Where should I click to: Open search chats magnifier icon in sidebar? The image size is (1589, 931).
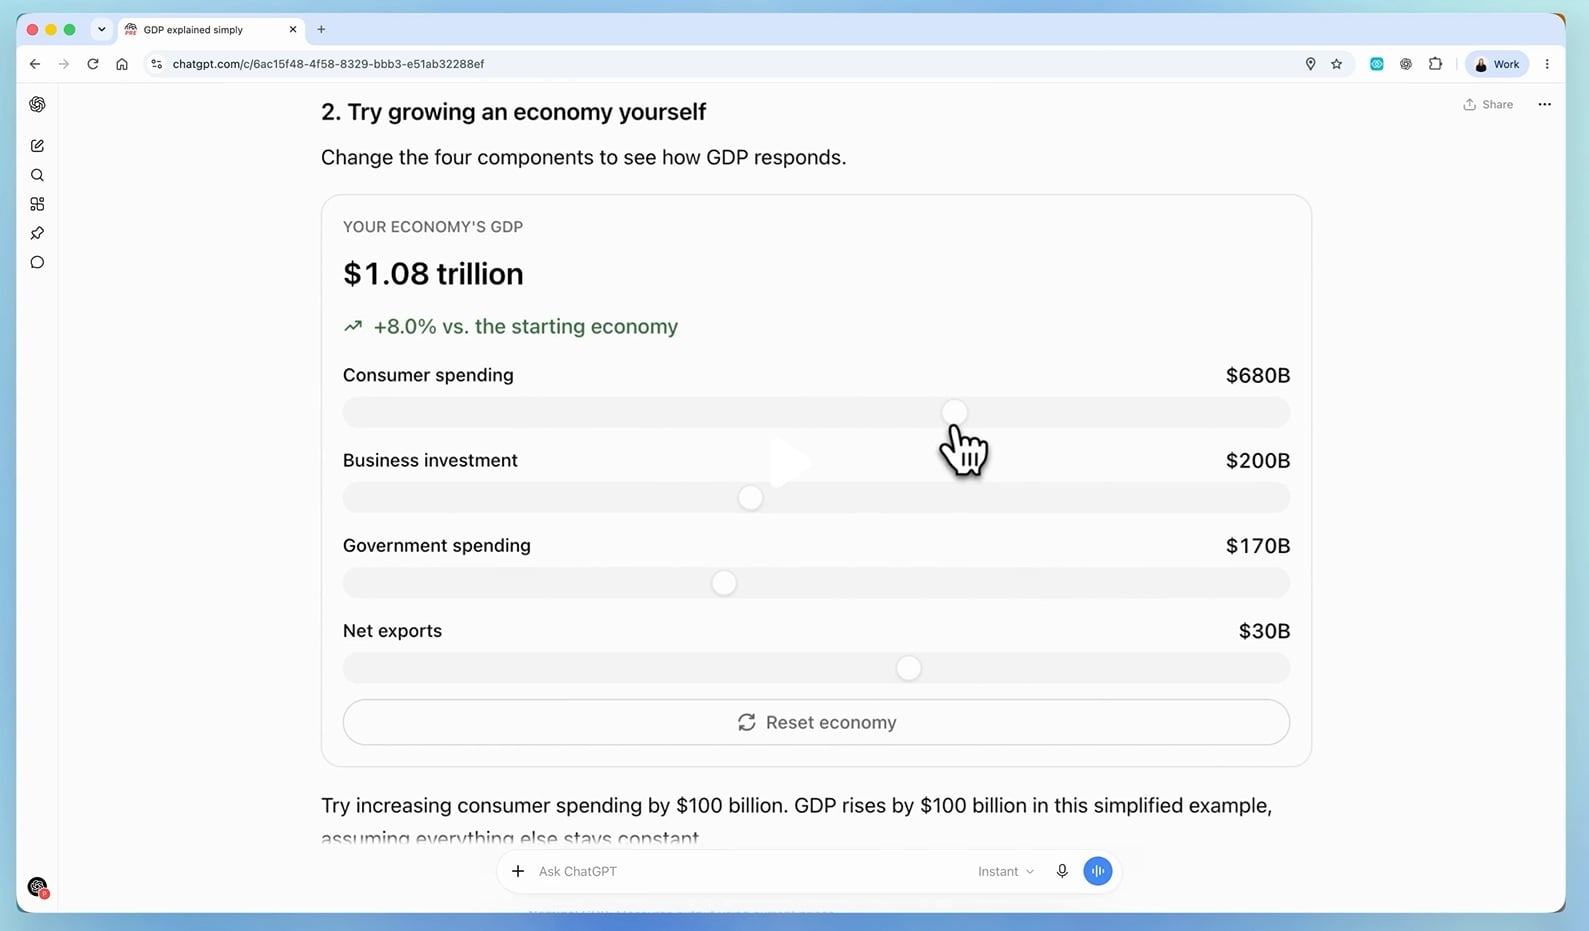37,175
